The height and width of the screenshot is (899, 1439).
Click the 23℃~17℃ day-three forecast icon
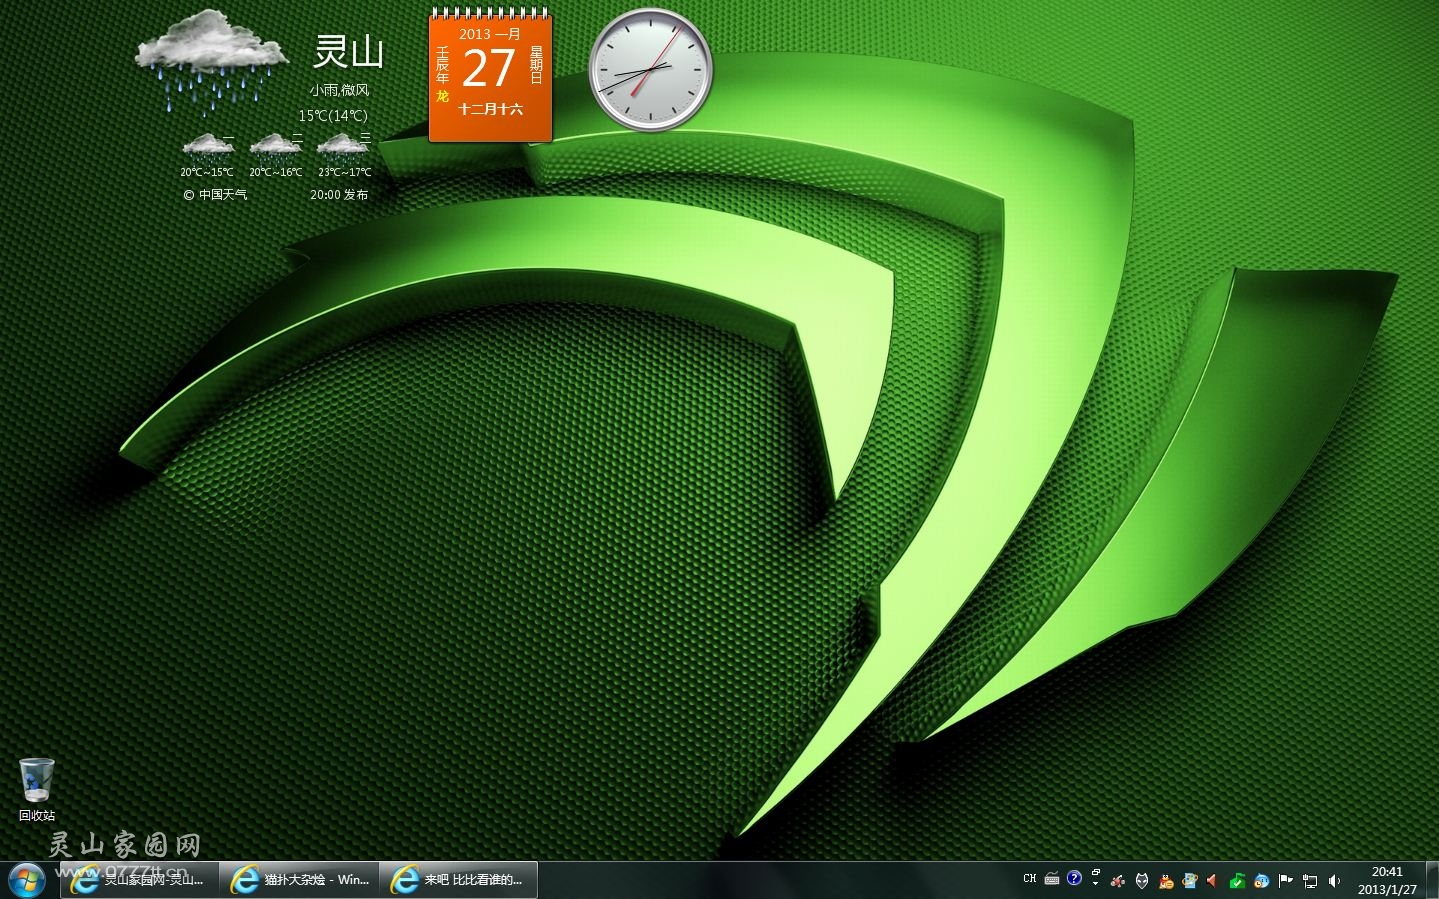tap(343, 148)
